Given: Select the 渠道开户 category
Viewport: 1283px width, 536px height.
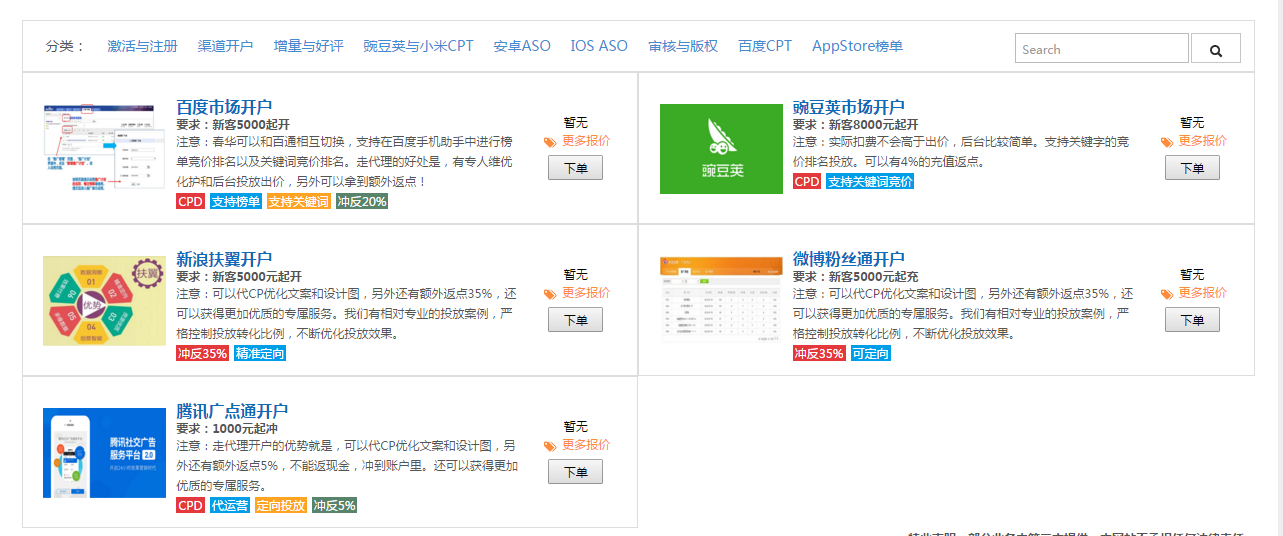Looking at the screenshot, I should (x=225, y=46).
